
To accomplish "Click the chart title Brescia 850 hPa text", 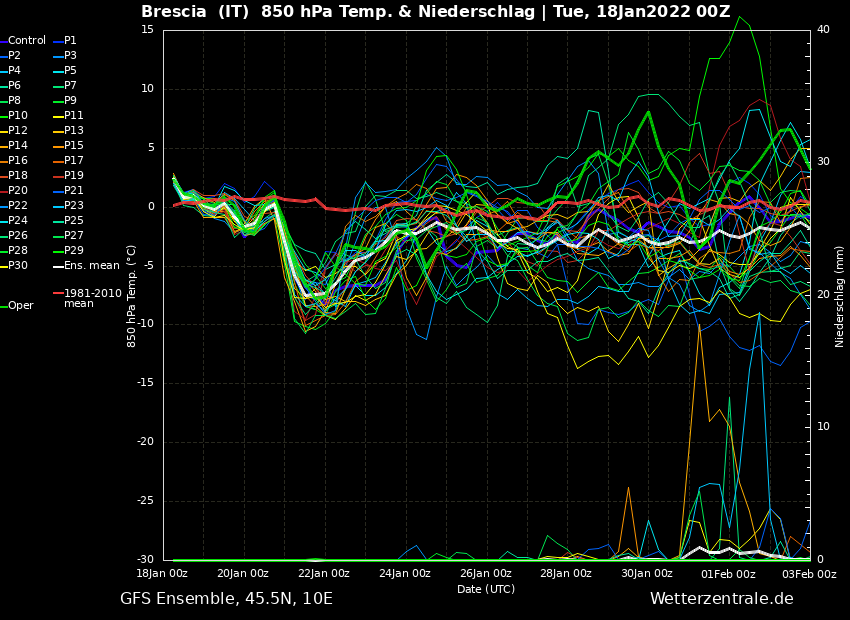I will [435, 12].
